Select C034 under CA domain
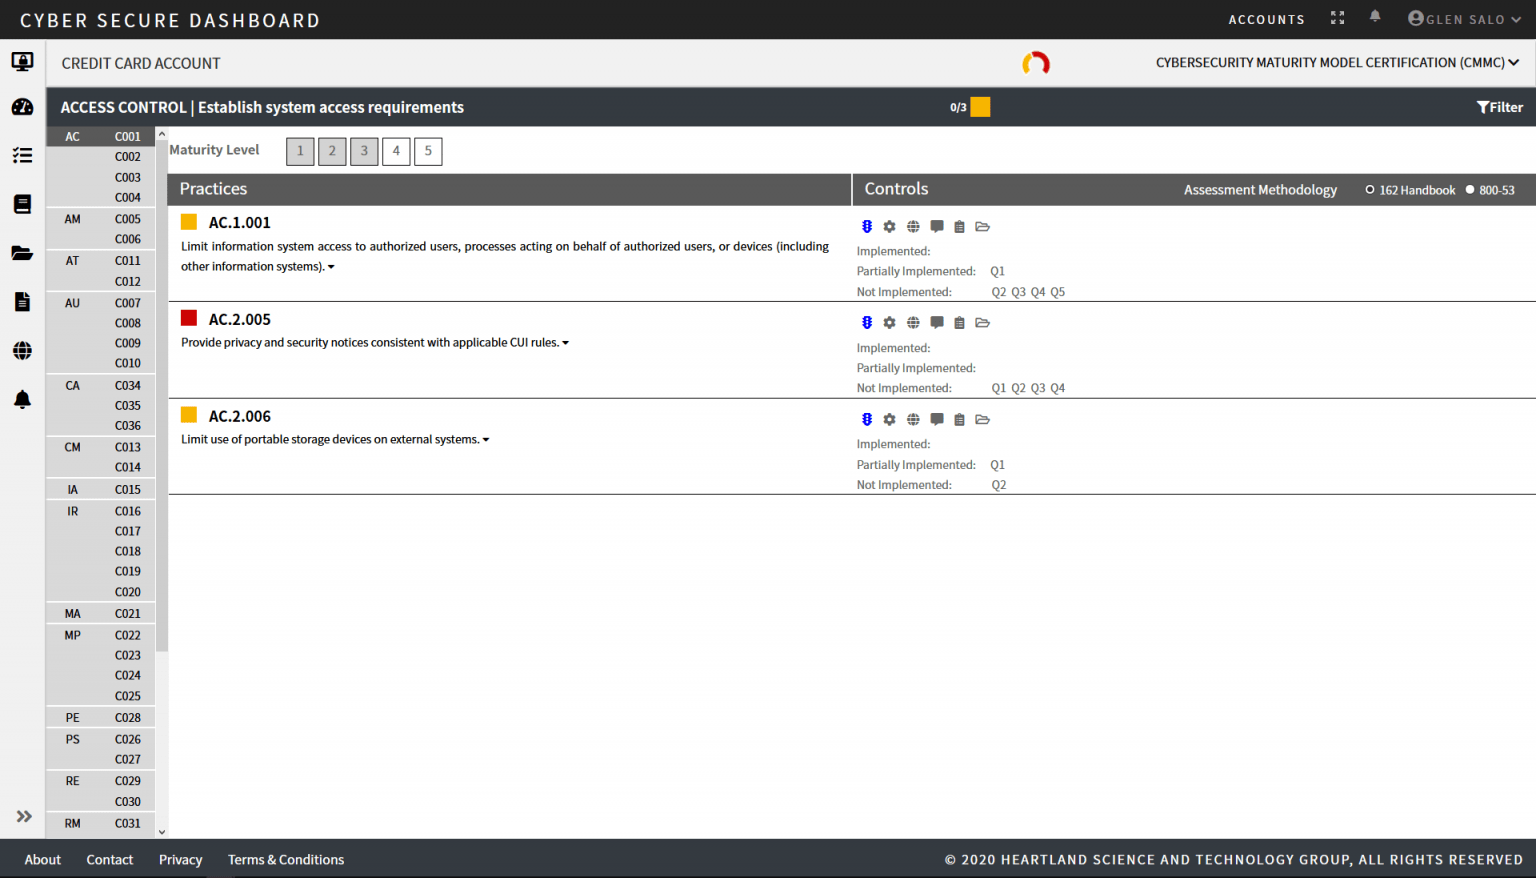The height and width of the screenshot is (878, 1536). [x=127, y=385]
